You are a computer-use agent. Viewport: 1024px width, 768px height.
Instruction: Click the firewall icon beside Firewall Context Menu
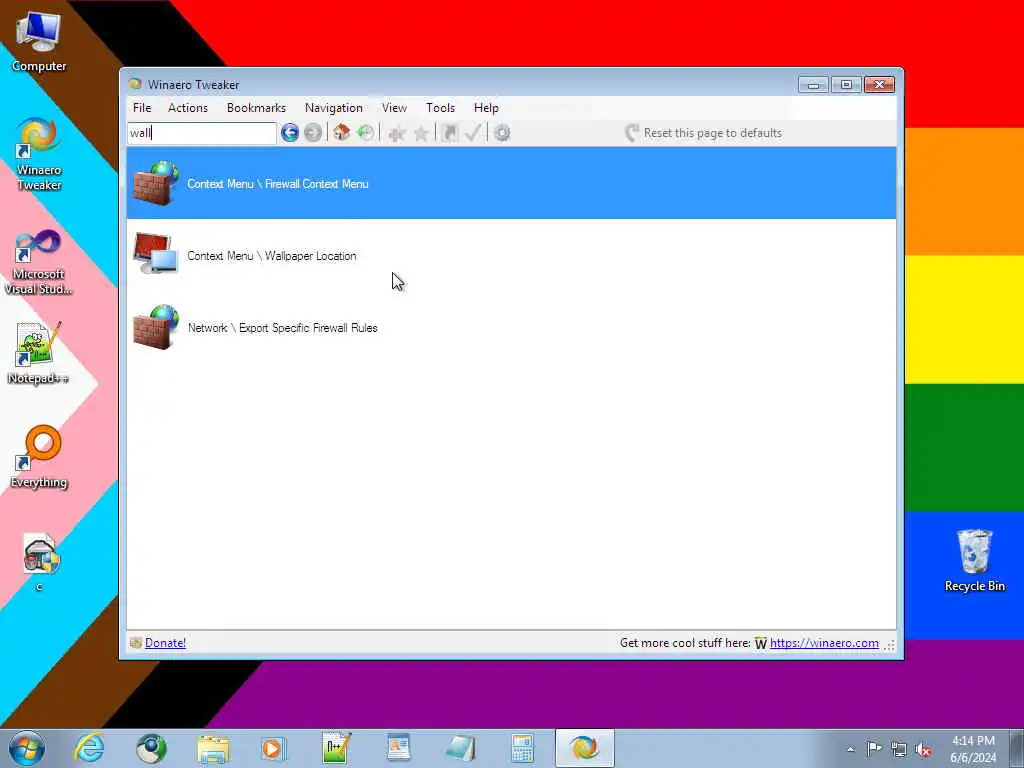click(155, 184)
